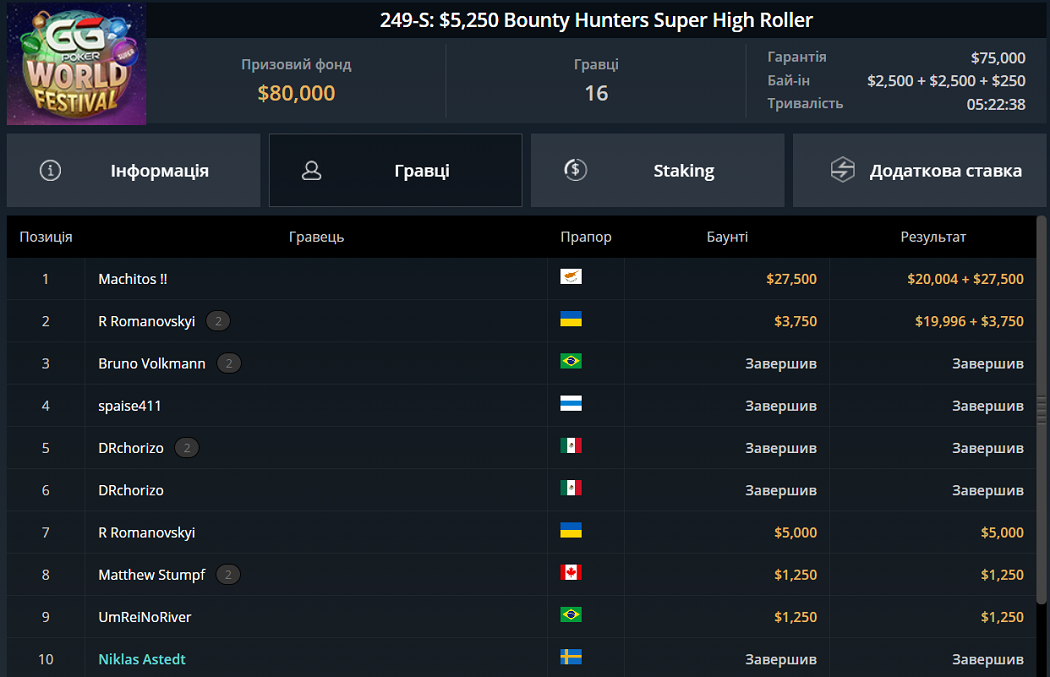Click the player list scrollbar handle
Screen dimensions: 1050x677
1042,410
